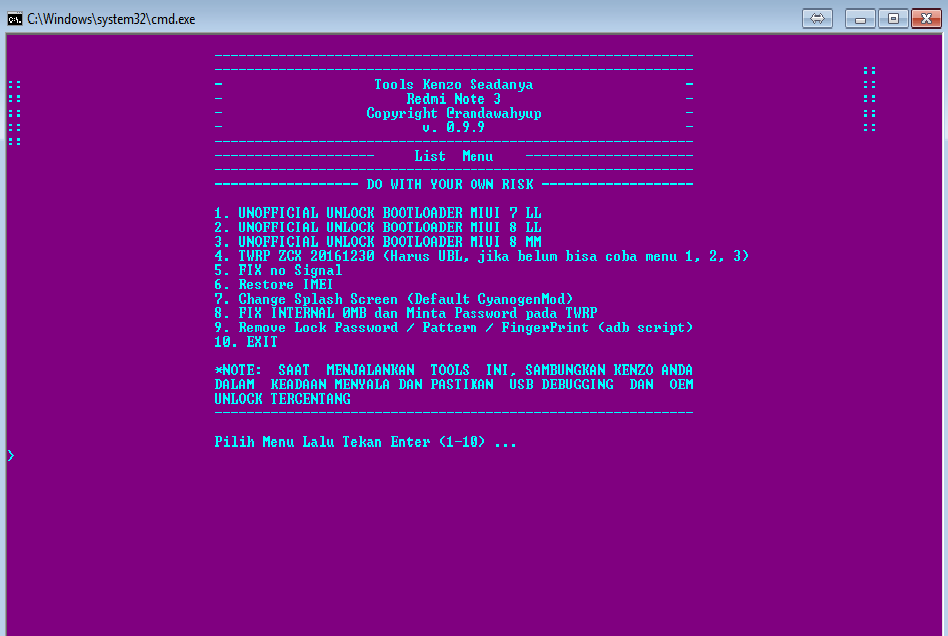Click the '>' input prompt in console
Screen dimensions: 948x636
coord(11,456)
